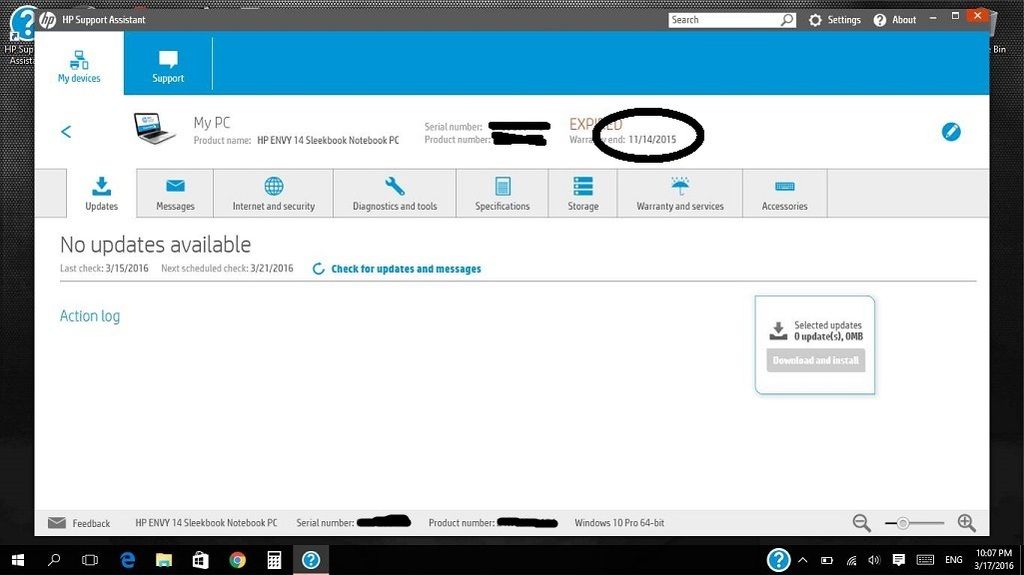Viewport: 1024px width, 575px height.
Task: Click the "No updates available" heading
Action: [155, 244]
